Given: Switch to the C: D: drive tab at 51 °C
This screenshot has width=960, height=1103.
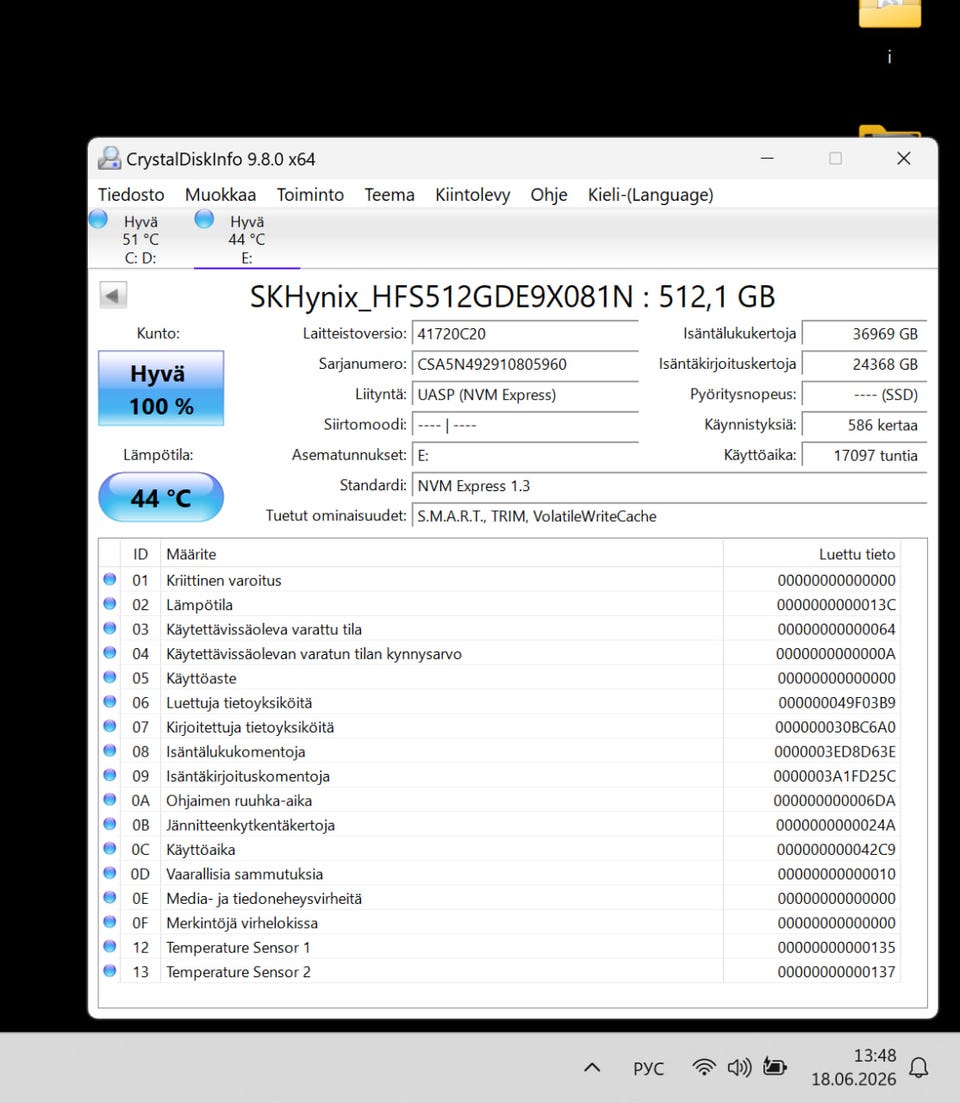Looking at the screenshot, I should pos(141,239).
